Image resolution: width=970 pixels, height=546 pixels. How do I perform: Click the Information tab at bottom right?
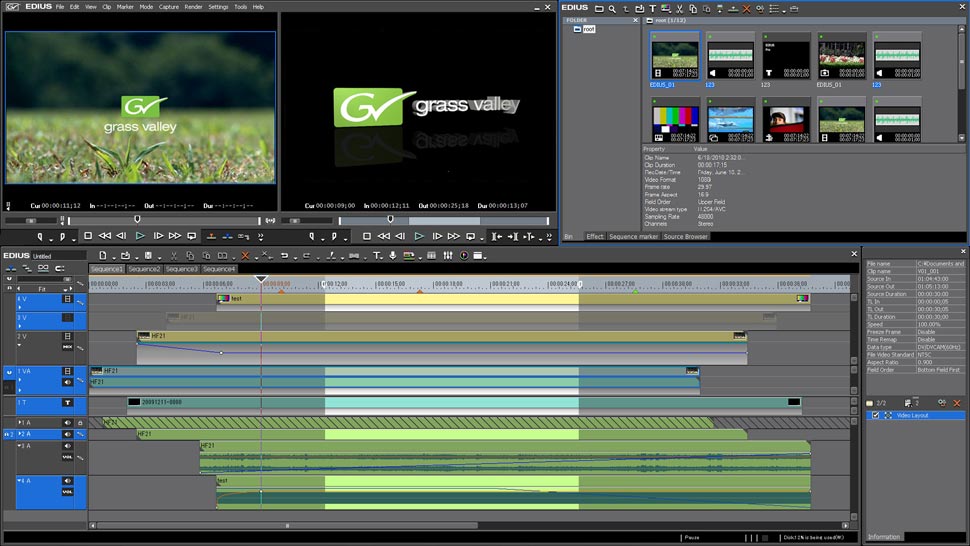pyautogui.click(x=883, y=537)
